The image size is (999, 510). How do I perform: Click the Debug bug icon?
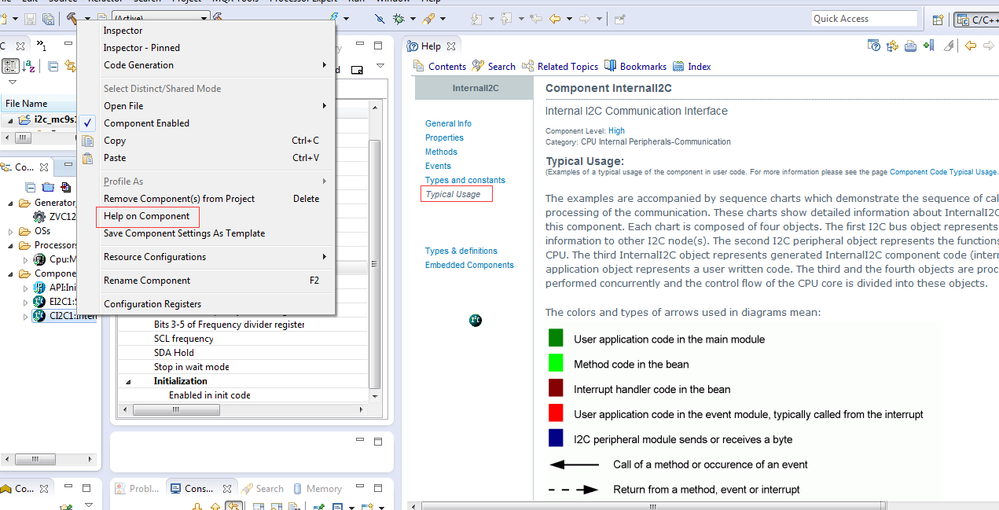(x=399, y=19)
